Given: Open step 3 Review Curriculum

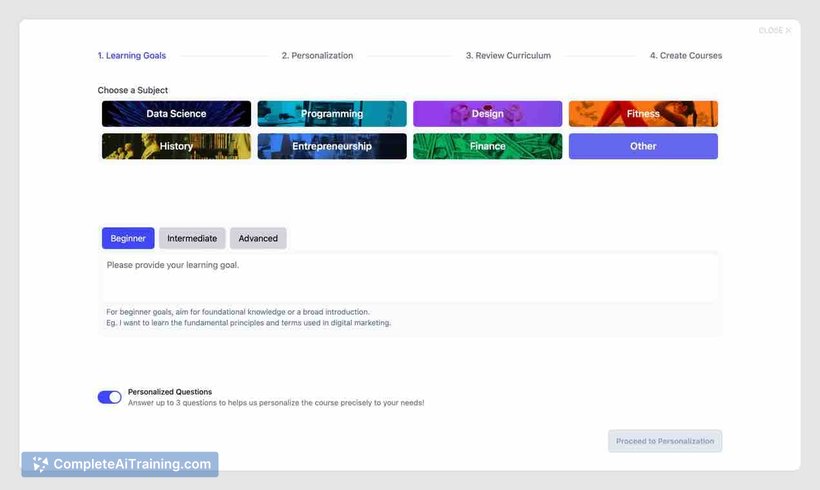Looking at the screenshot, I should tap(508, 55).
